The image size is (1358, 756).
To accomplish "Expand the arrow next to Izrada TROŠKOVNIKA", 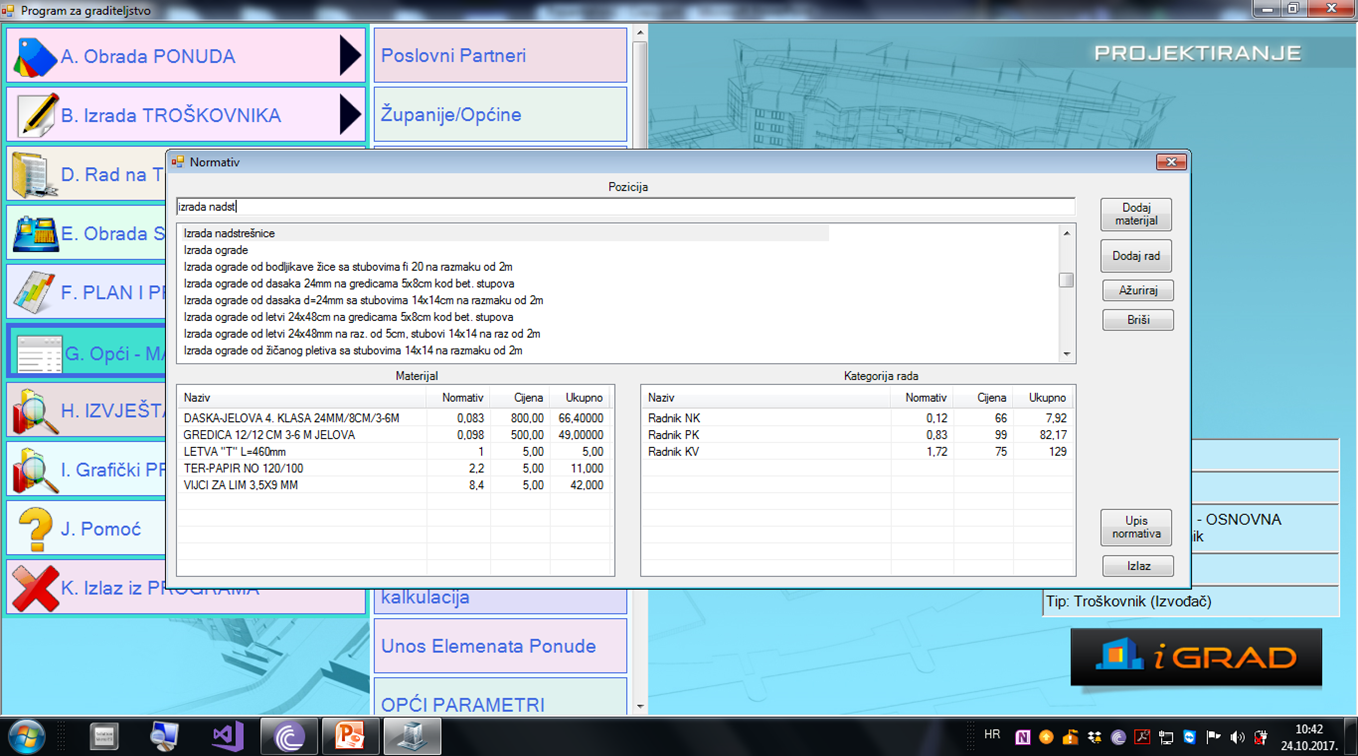I will 349,115.
